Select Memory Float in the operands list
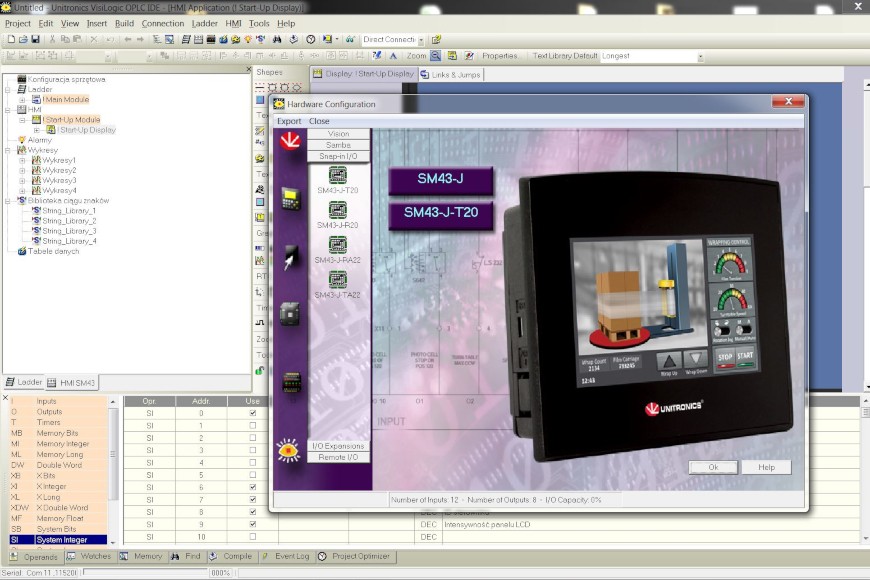Screen dimensions: 870x580 click(60, 518)
